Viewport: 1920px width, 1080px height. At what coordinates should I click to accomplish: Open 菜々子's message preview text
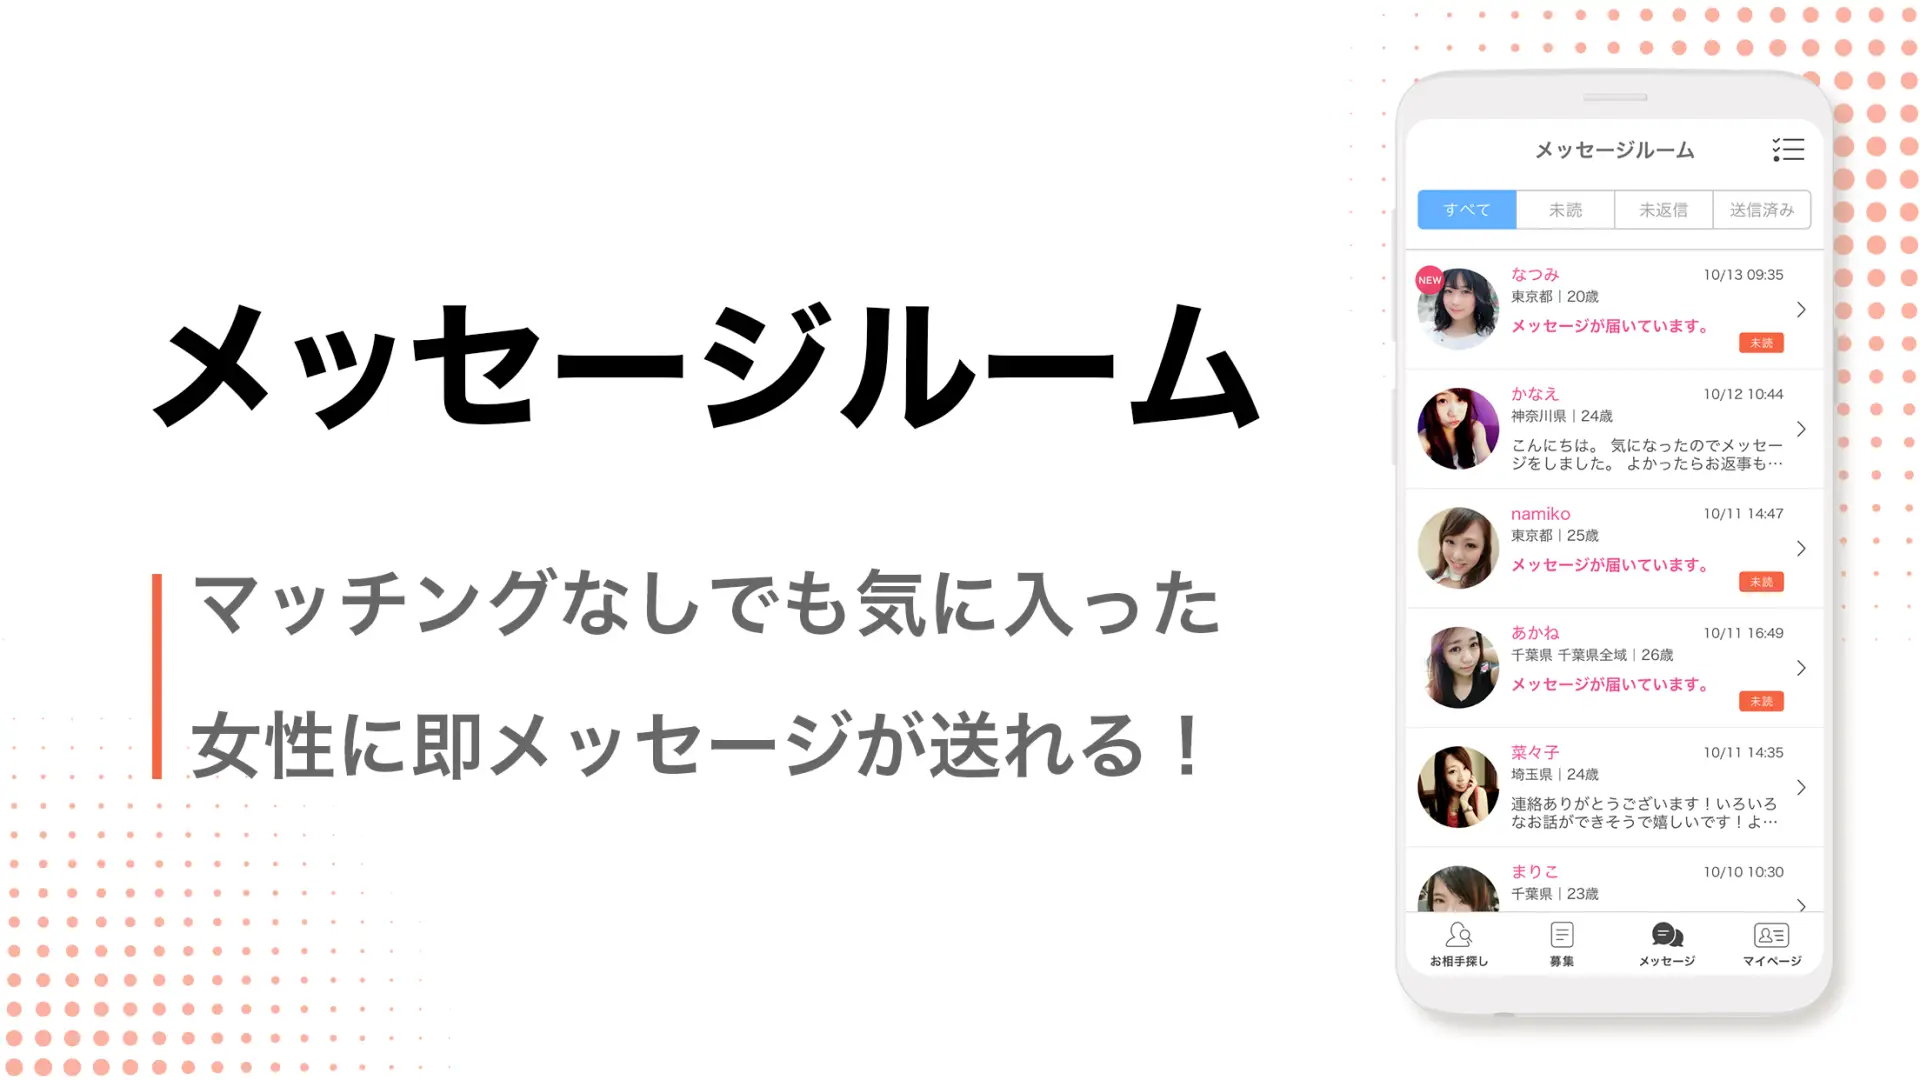click(x=1644, y=813)
